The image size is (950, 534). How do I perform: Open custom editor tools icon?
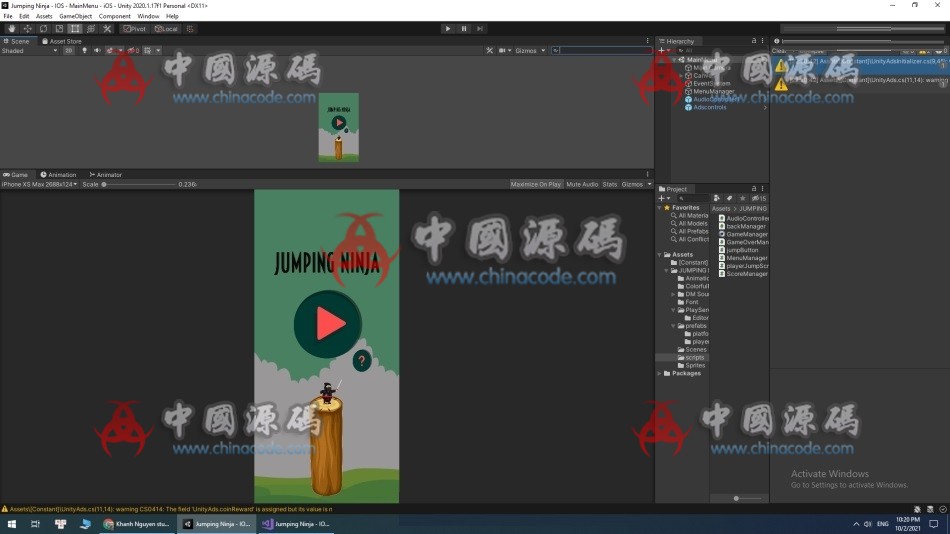click(107, 28)
